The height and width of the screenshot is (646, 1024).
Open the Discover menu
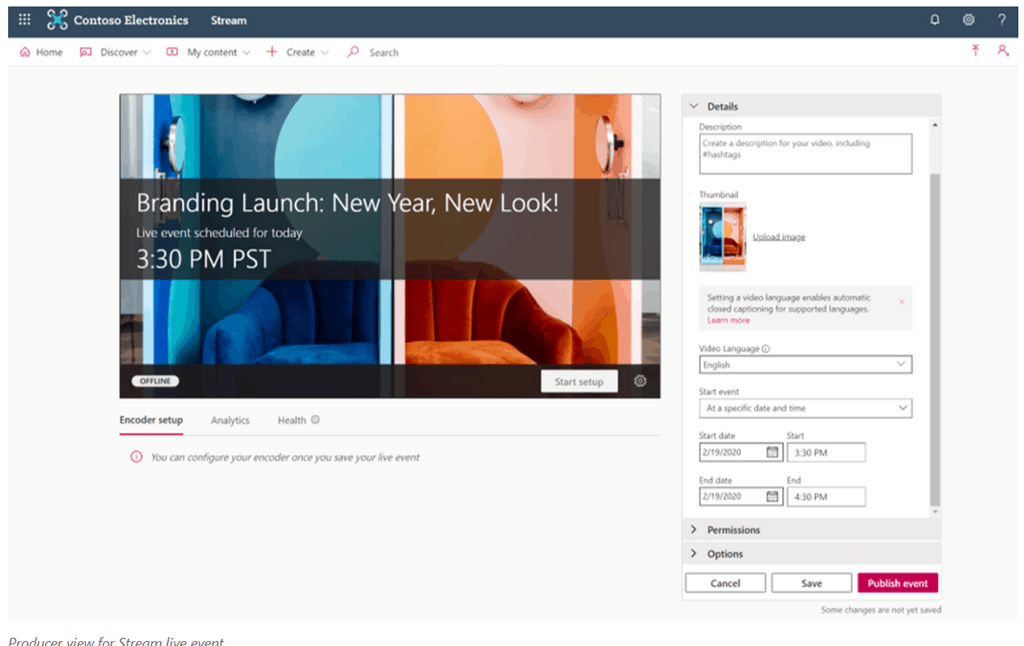click(x=118, y=52)
